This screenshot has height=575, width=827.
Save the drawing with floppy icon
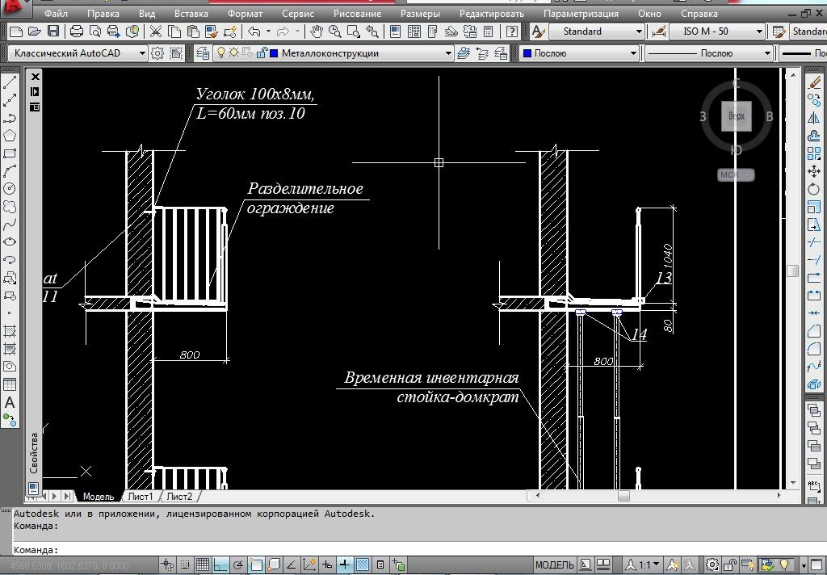click(53, 32)
